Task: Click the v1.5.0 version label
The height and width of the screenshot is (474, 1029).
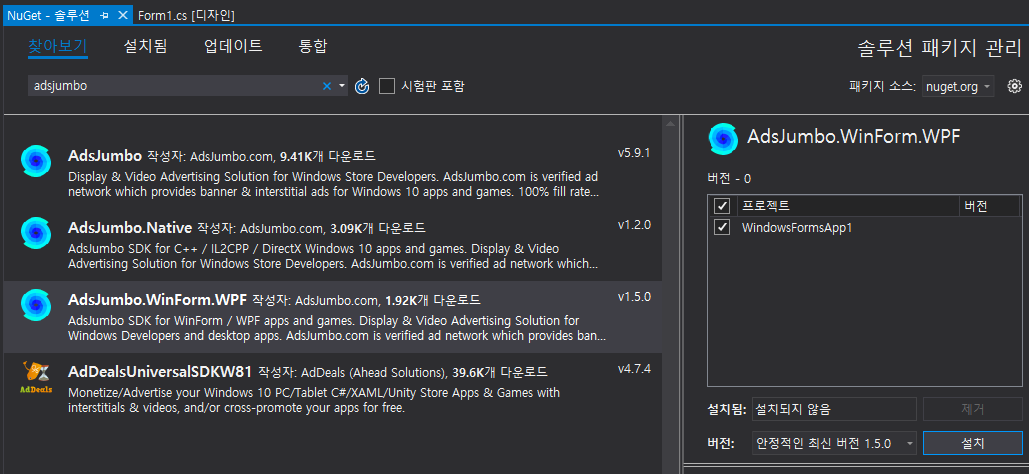Action: pos(634,297)
